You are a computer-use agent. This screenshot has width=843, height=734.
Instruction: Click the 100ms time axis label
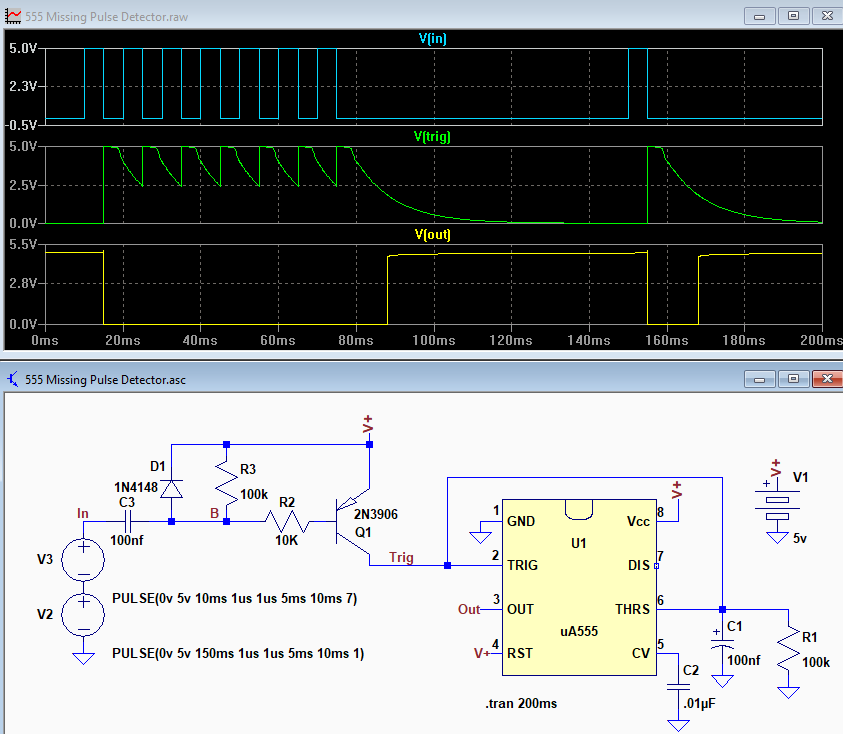(433, 340)
